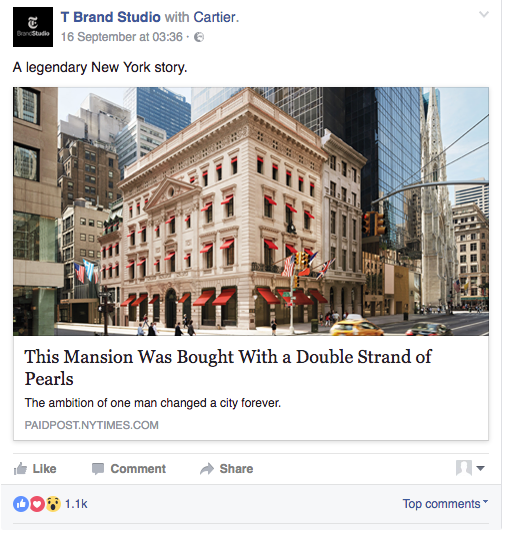Screen dimensions: 505x533
Task: Open the Top comments sorting dropdown
Action: pos(445,503)
